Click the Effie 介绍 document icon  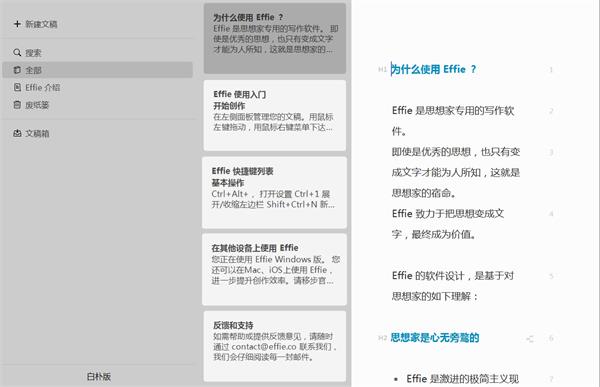[17, 87]
